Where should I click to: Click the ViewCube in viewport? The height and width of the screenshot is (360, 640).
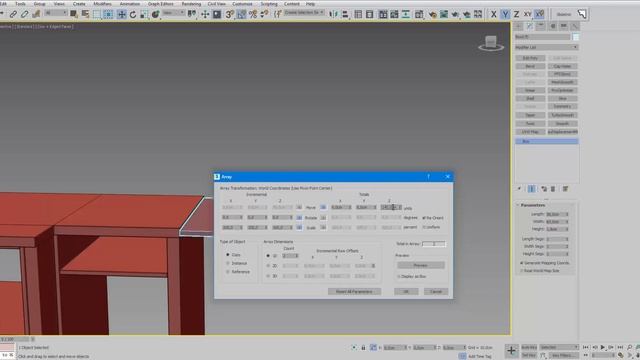coord(491,43)
